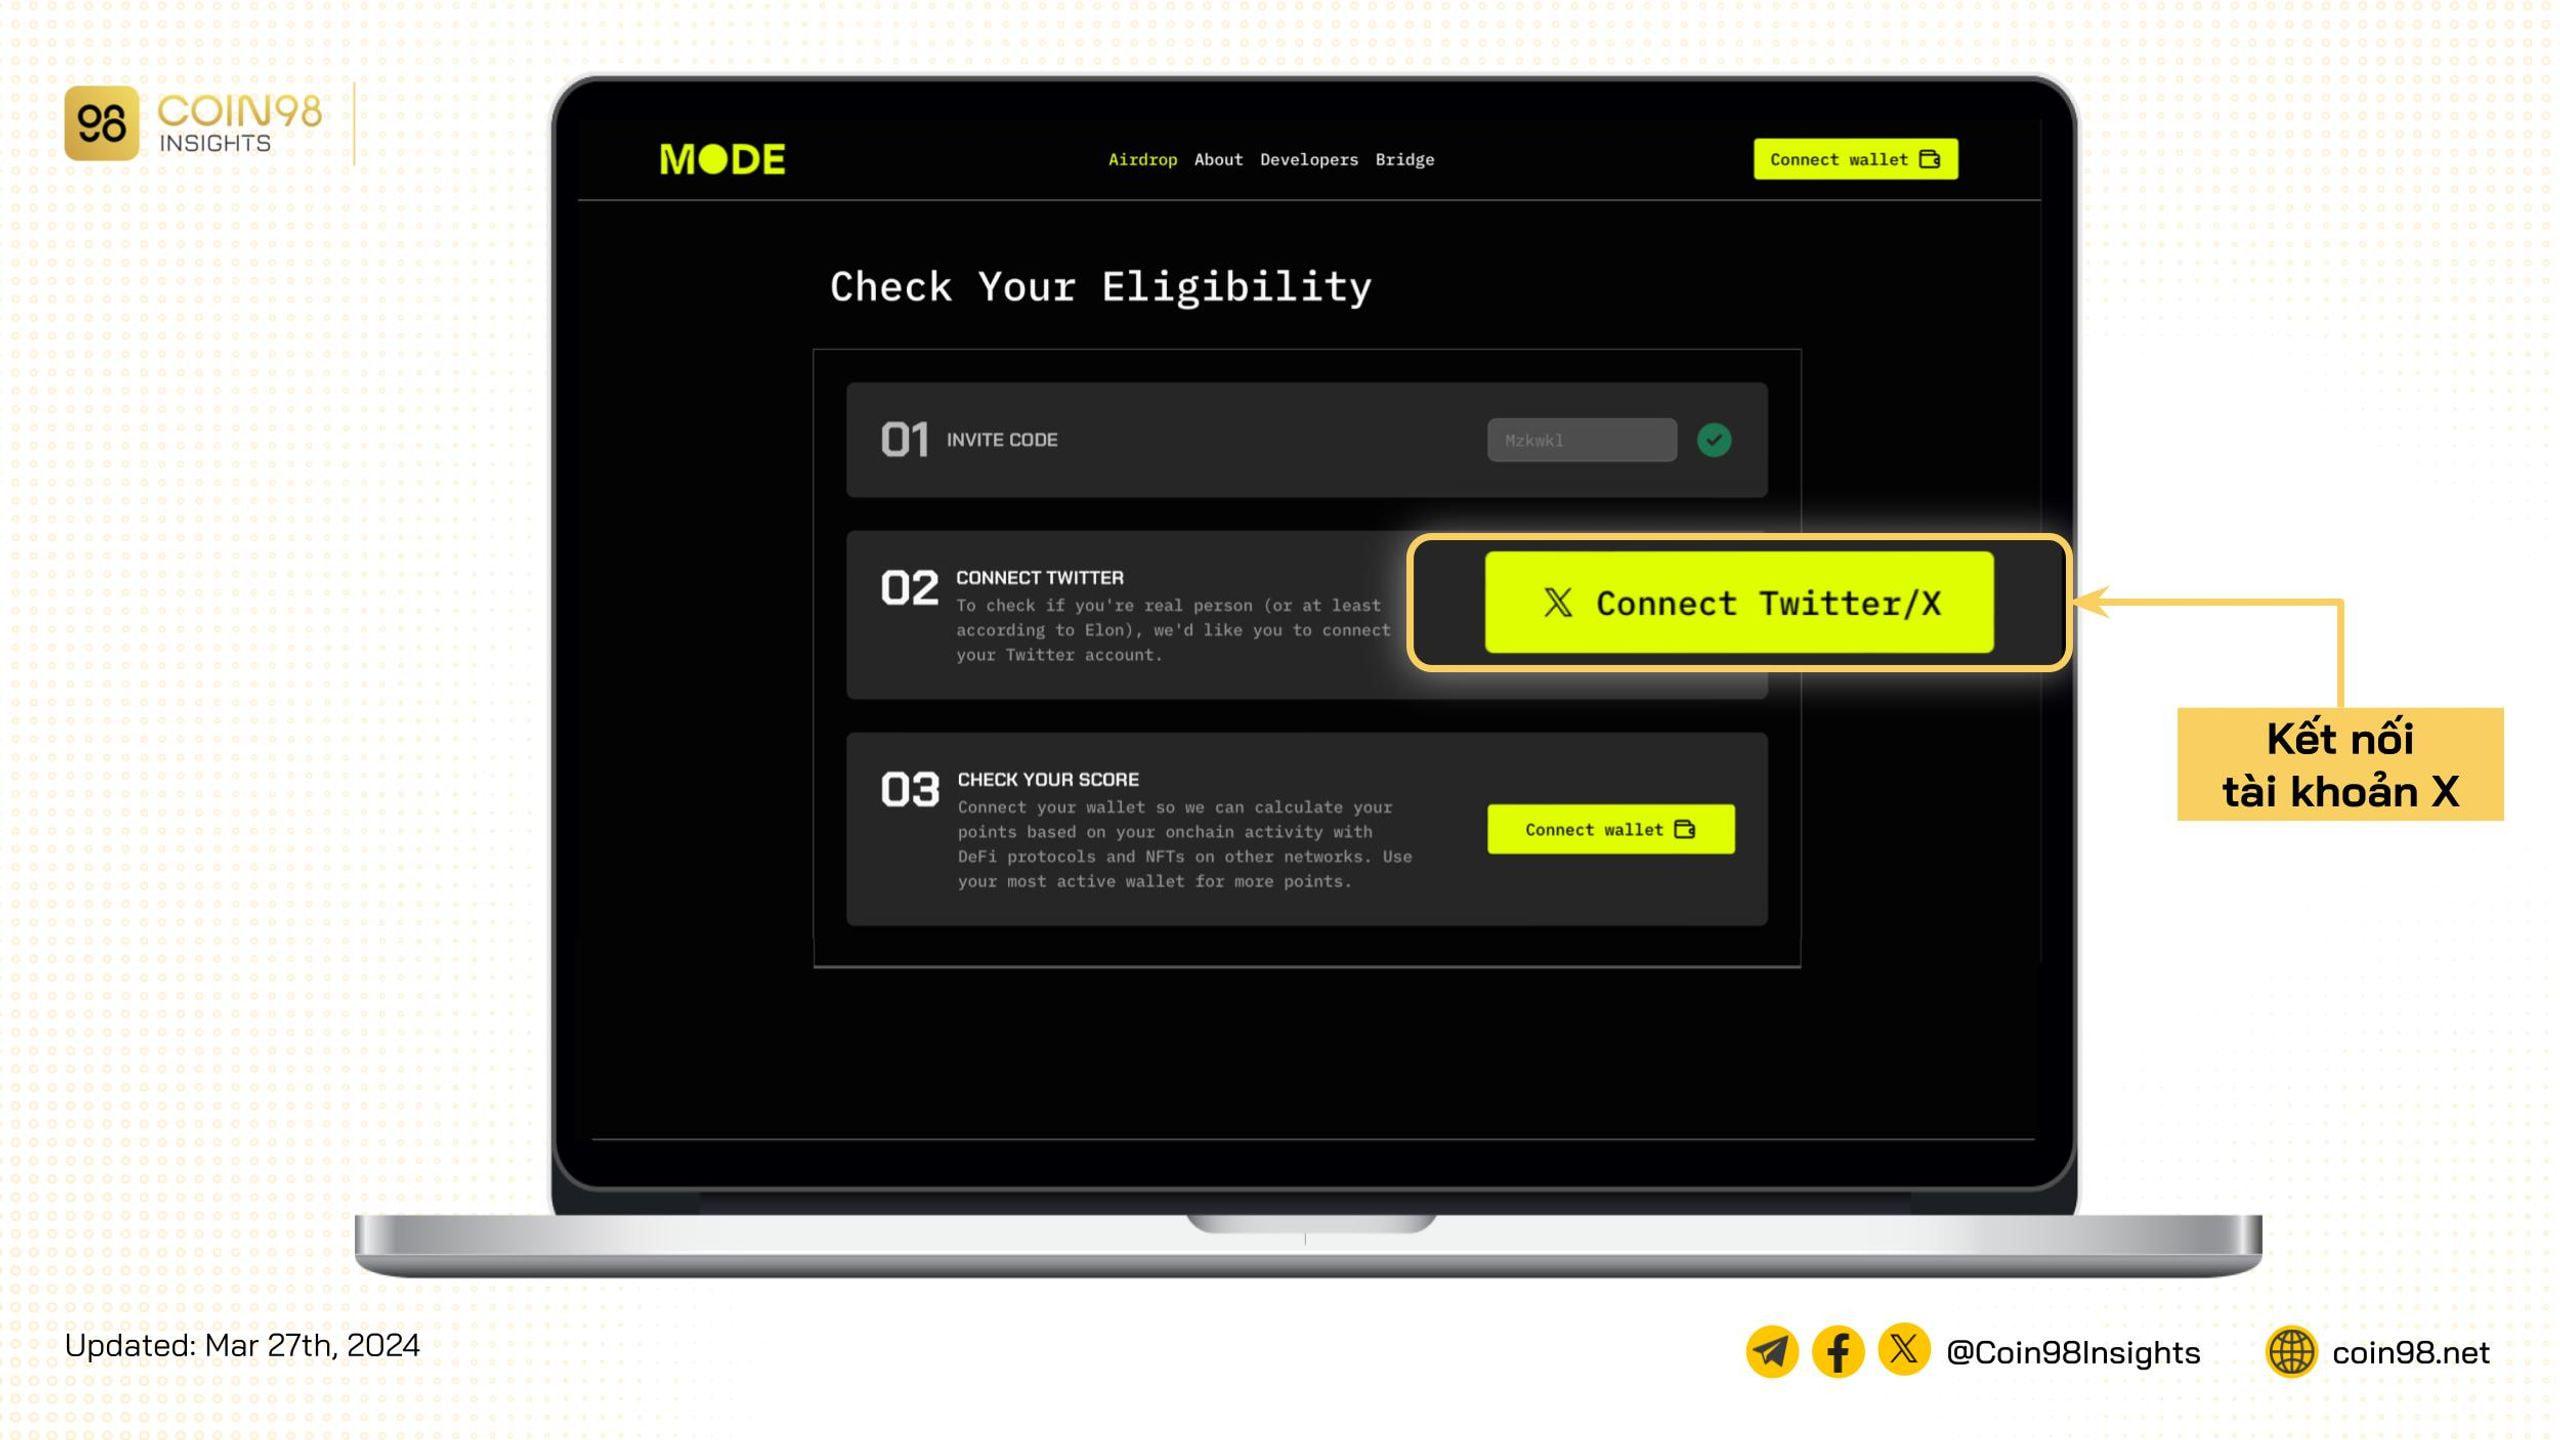Viewport: 2560px width, 1440px height.
Task: Click the About navigation tab
Action: click(1218, 160)
